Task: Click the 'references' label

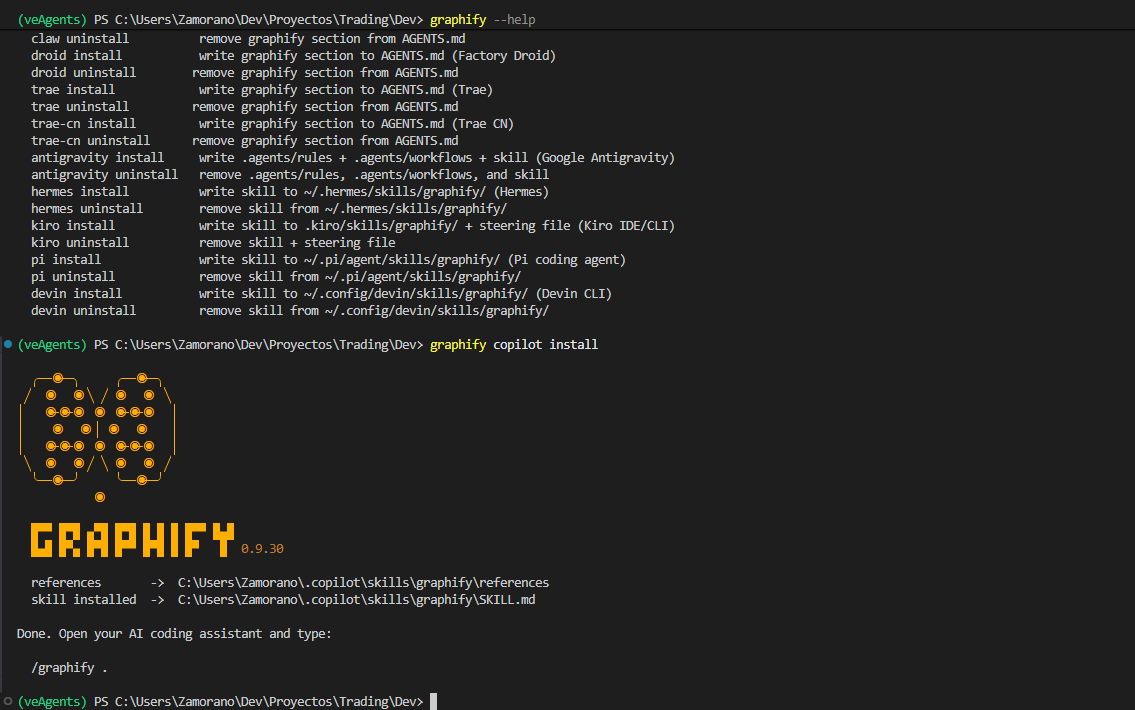Action: [66, 583]
